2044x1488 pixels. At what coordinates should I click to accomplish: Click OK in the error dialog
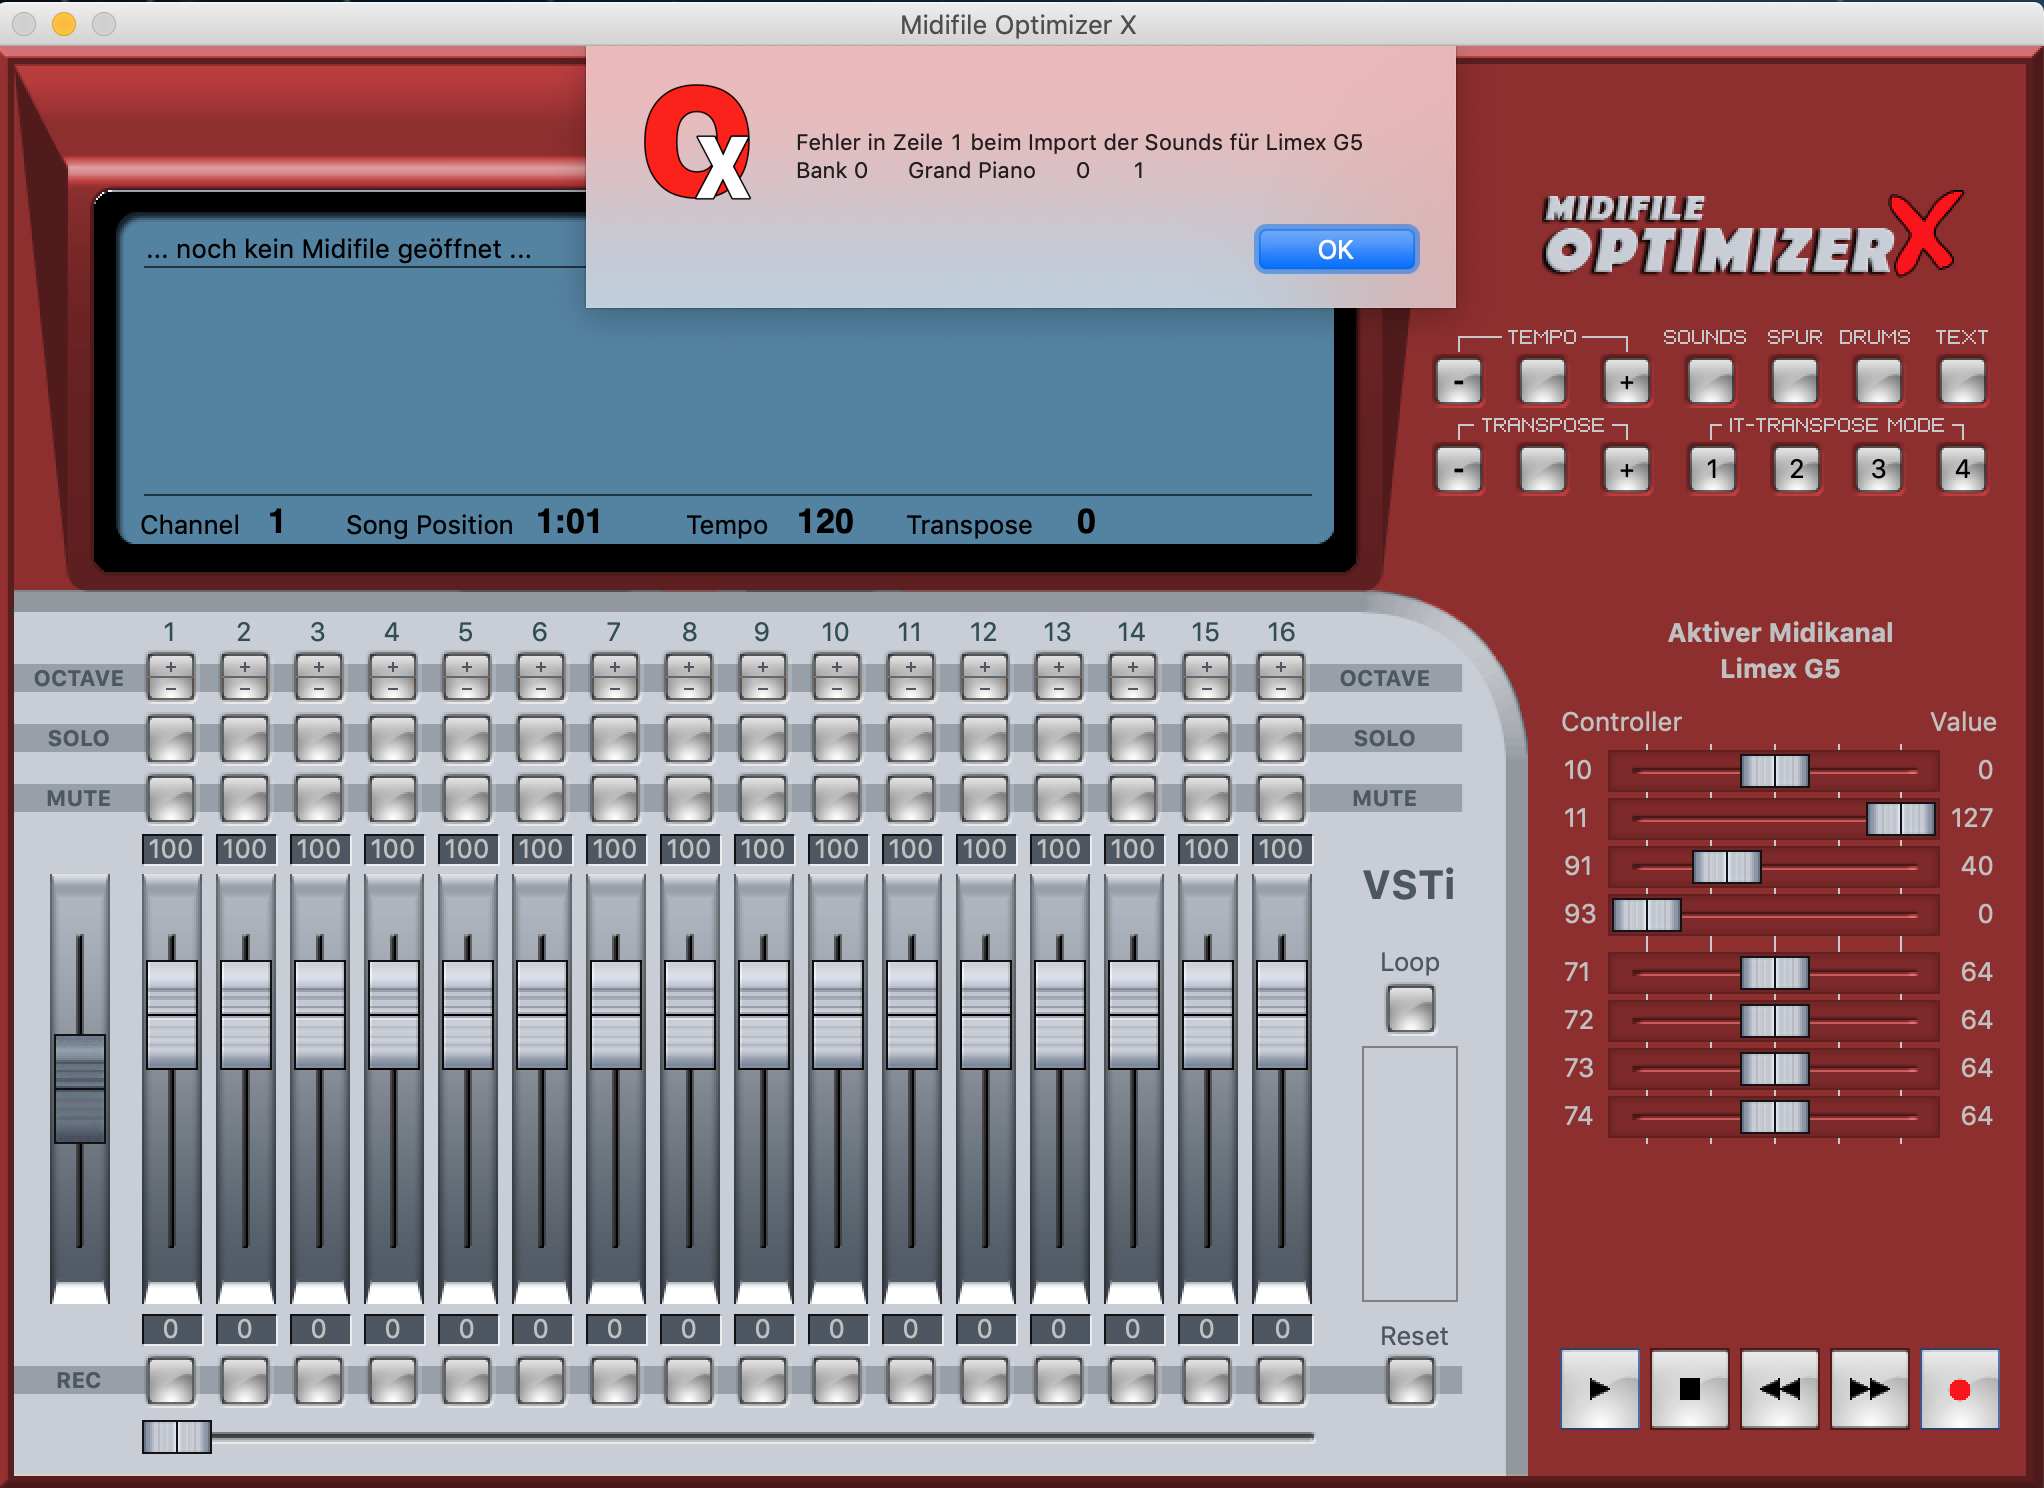(1335, 249)
